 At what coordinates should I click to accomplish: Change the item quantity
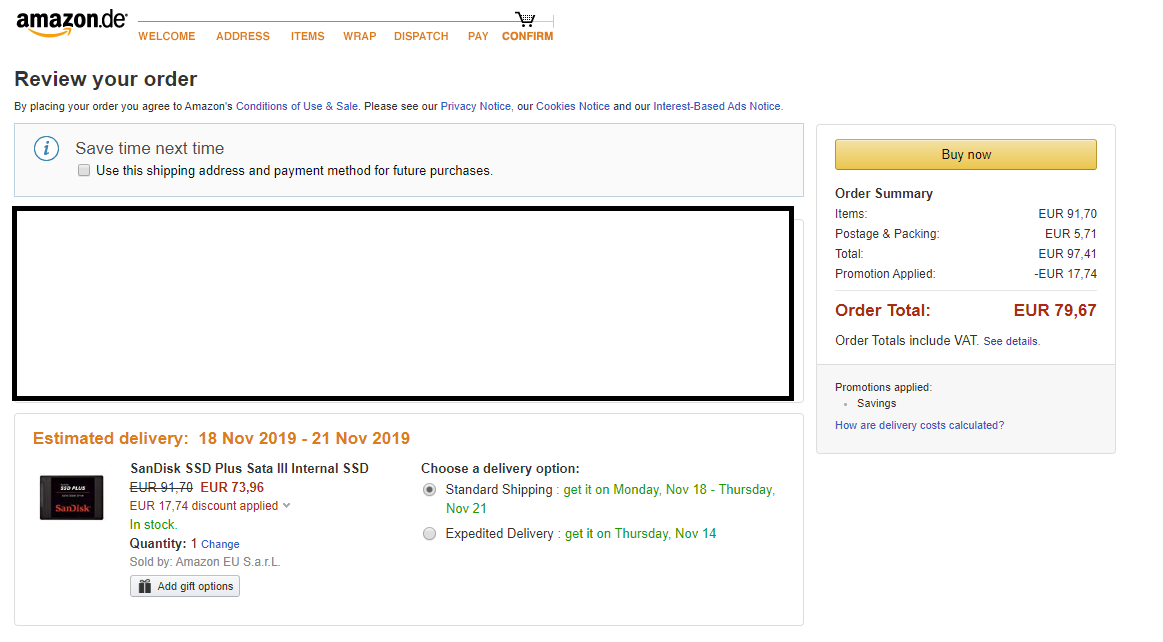220,545
